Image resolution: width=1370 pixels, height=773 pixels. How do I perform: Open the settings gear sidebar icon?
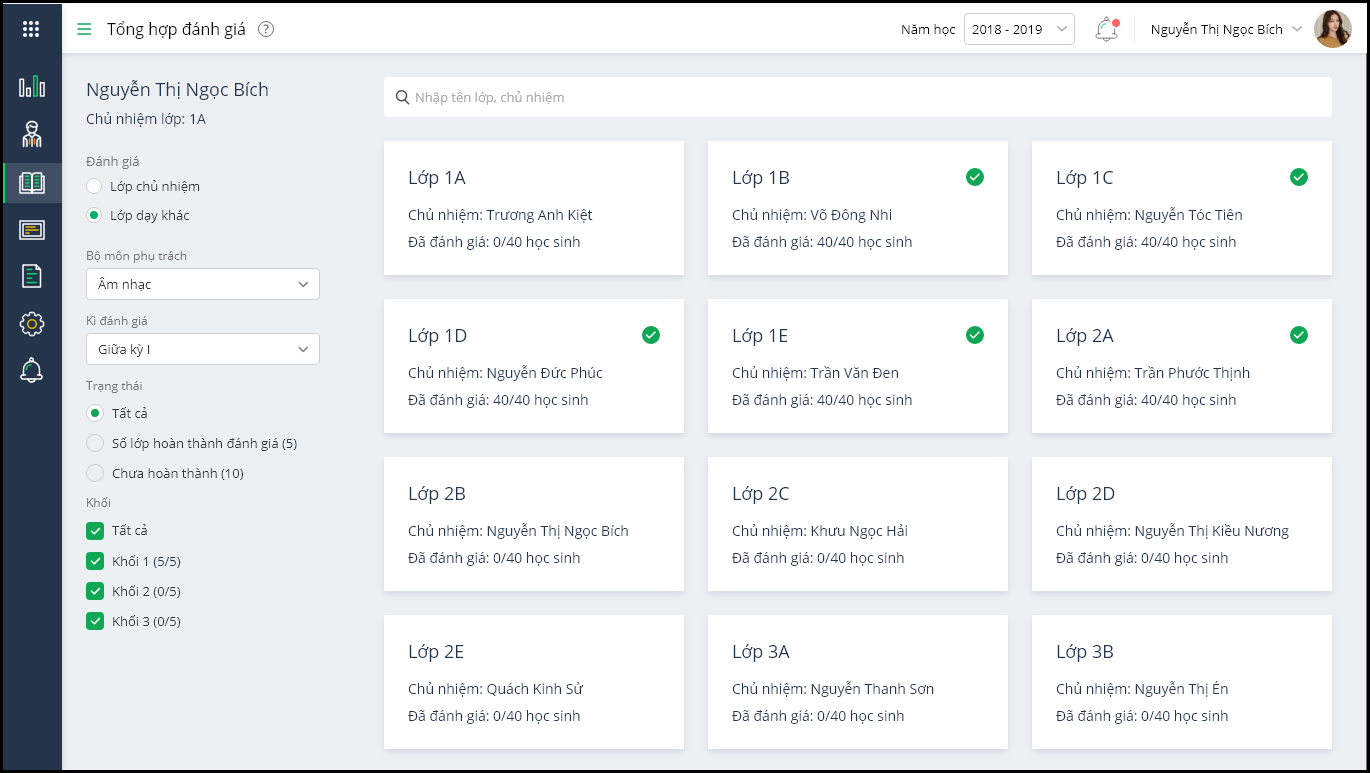point(32,323)
